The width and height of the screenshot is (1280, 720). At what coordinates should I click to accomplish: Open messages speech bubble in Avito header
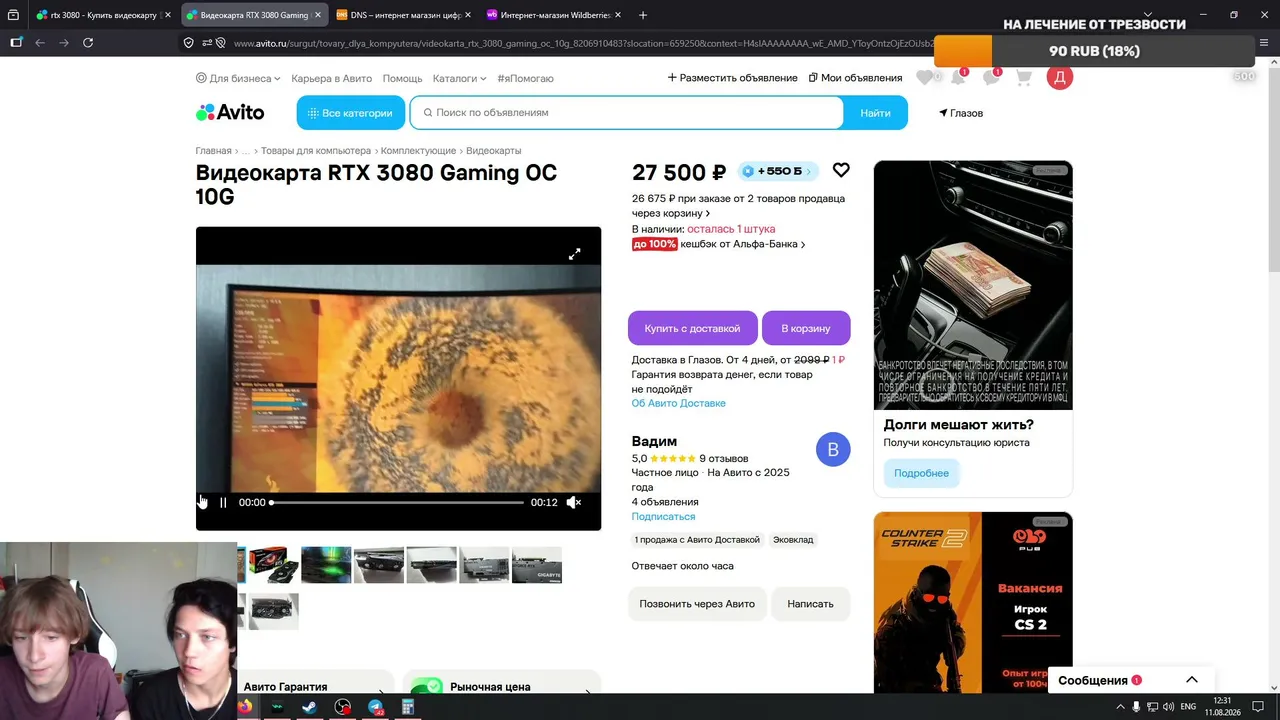[991, 78]
